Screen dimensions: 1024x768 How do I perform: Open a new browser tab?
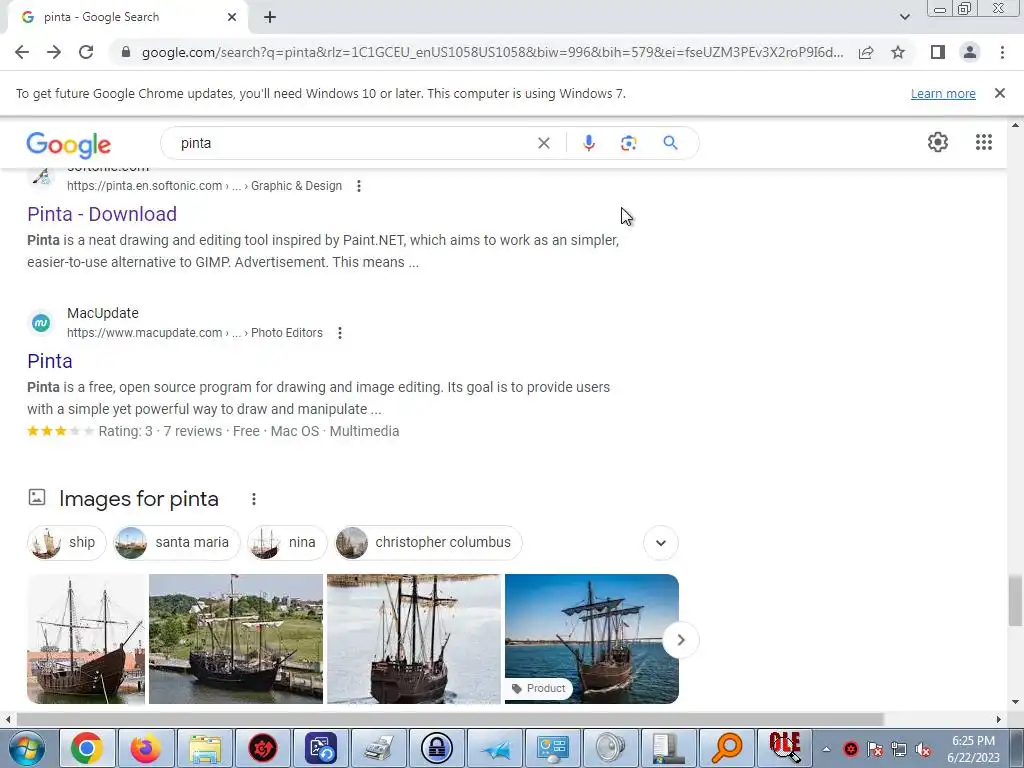[x=270, y=17]
